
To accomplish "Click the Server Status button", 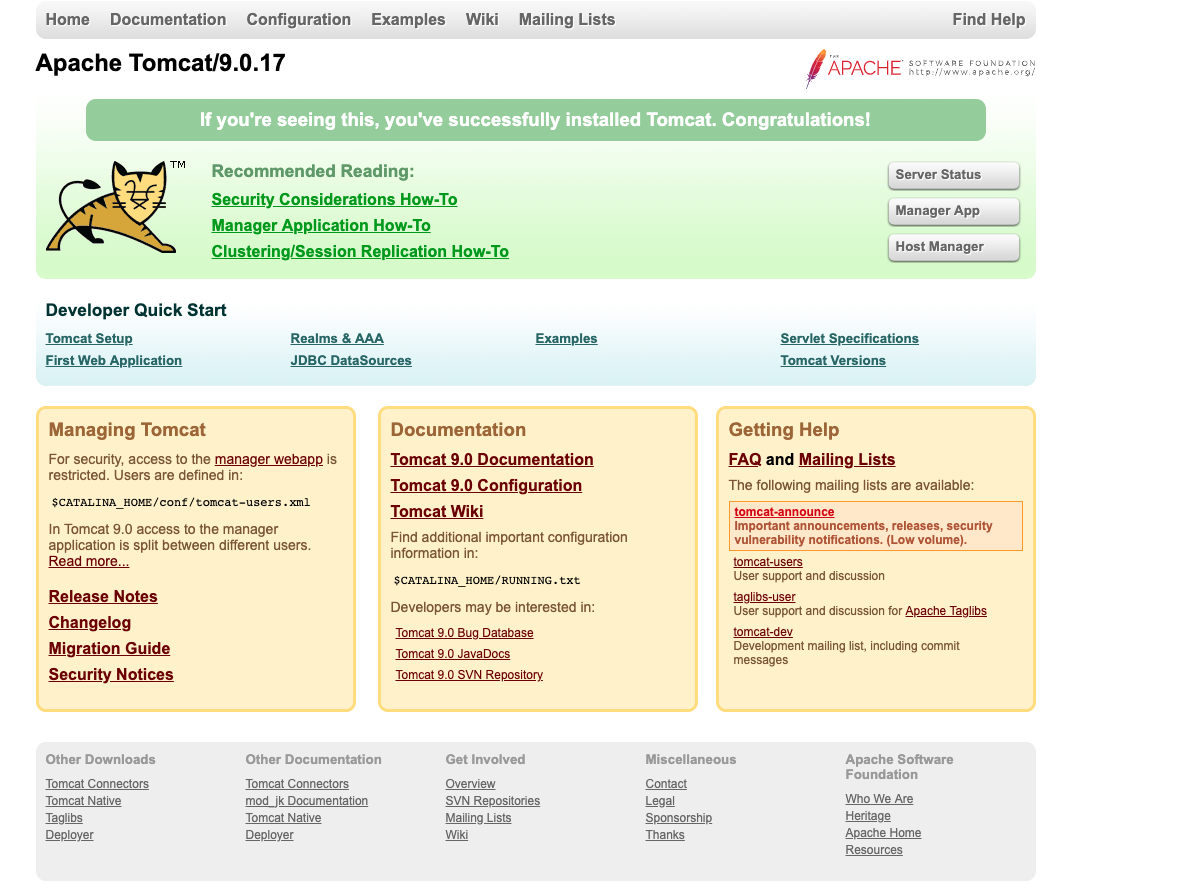I will point(954,175).
